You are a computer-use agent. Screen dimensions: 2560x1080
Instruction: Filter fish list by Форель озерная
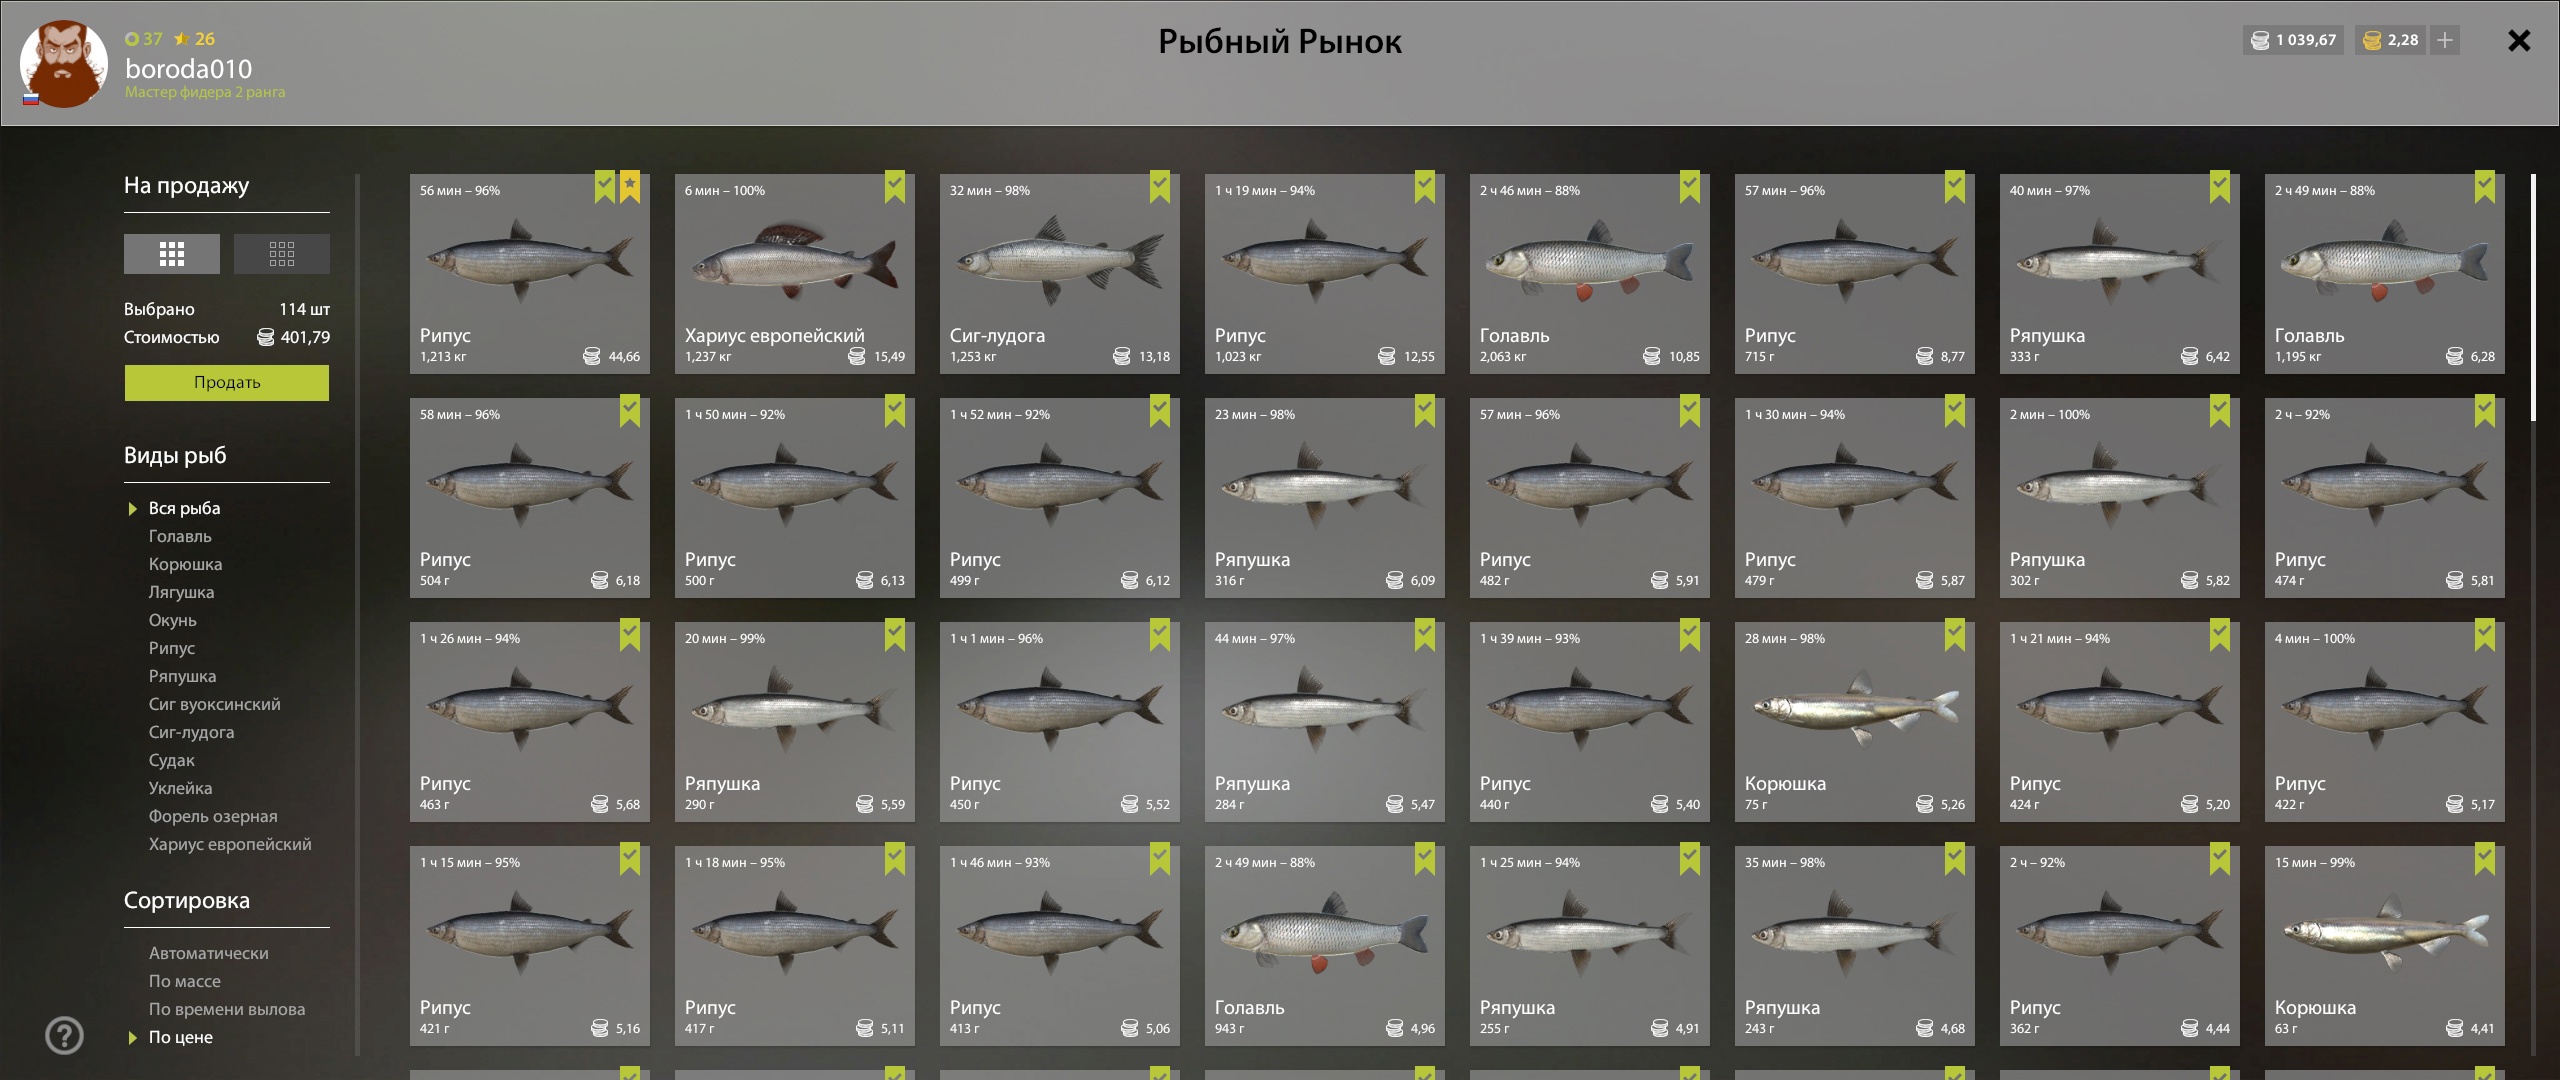point(213,816)
